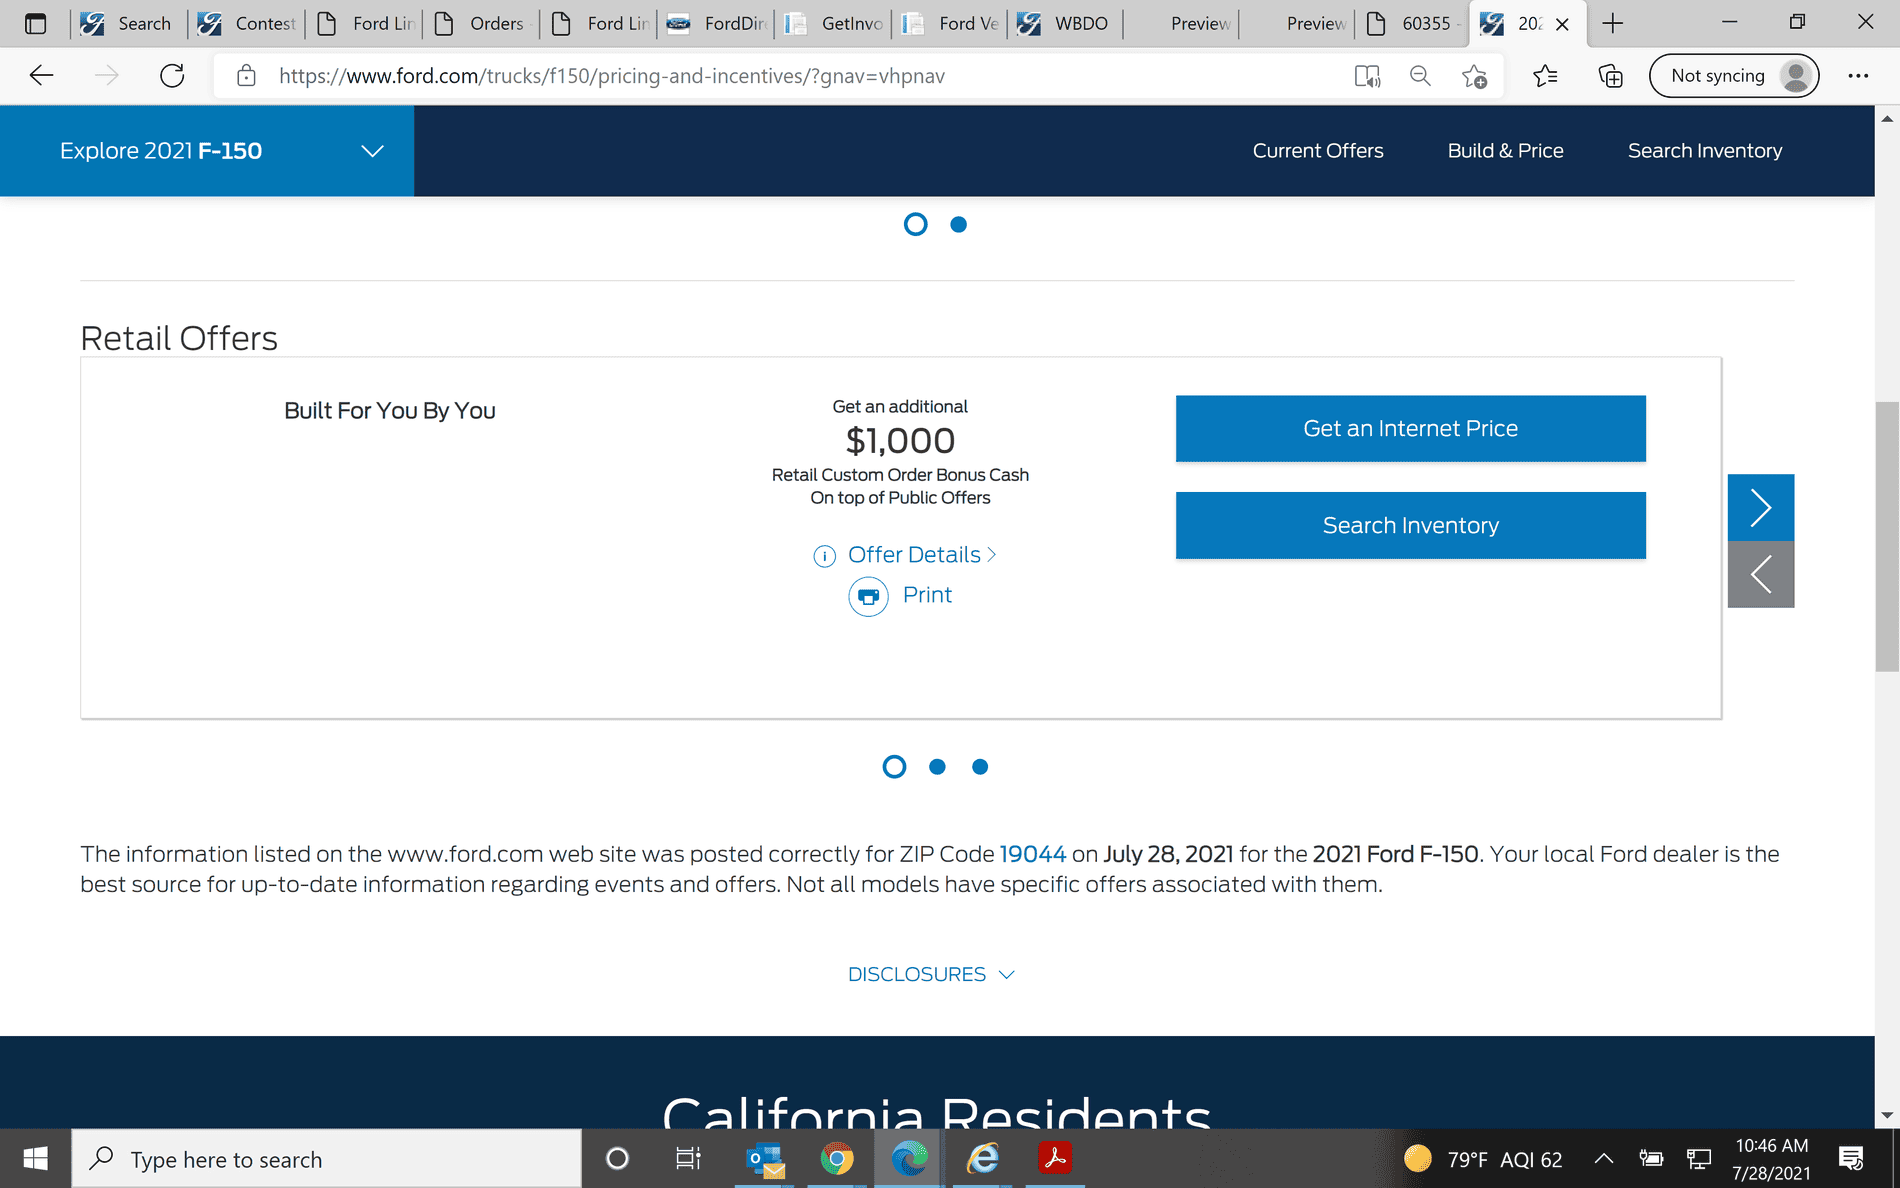Select the first Retail Offers carousel dot
The image size is (1900, 1188).
(x=894, y=767)
